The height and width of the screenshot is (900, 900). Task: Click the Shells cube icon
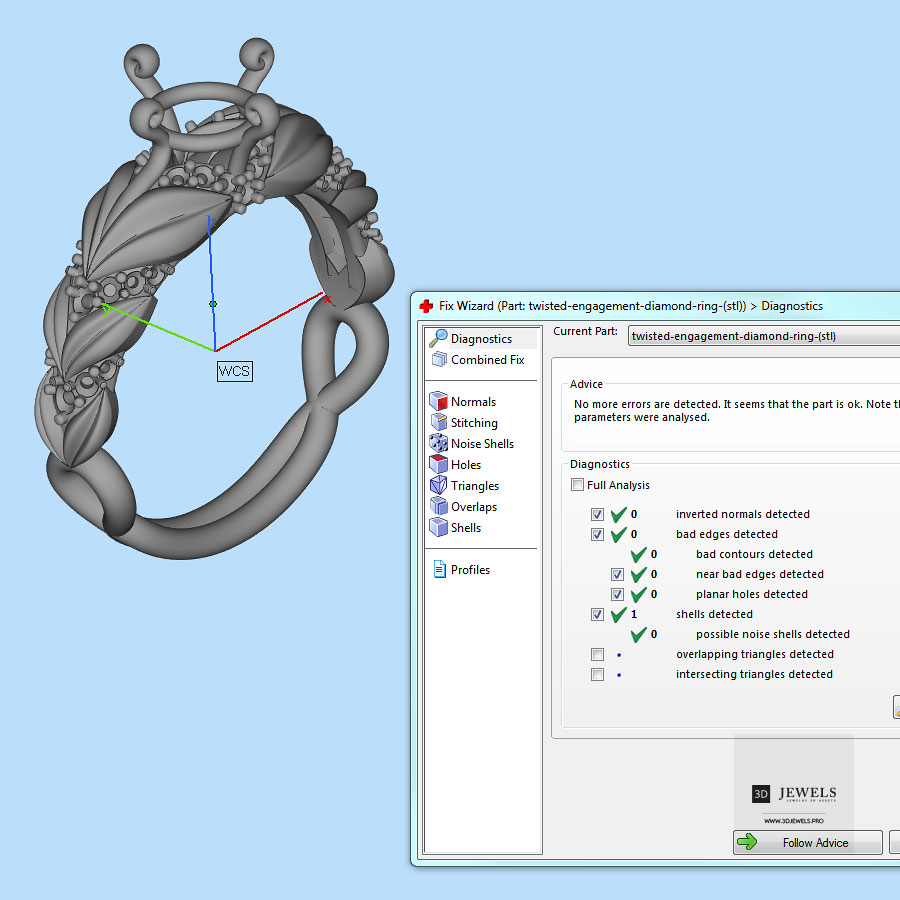pyautogui.click(x=439, y=527)
